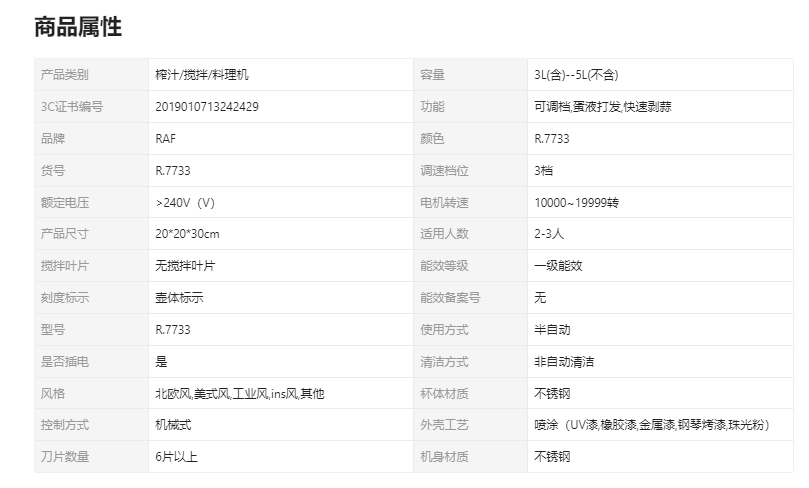Click the product size 20*20*30cm
The image size is (809, 488).
pos(187,234)
